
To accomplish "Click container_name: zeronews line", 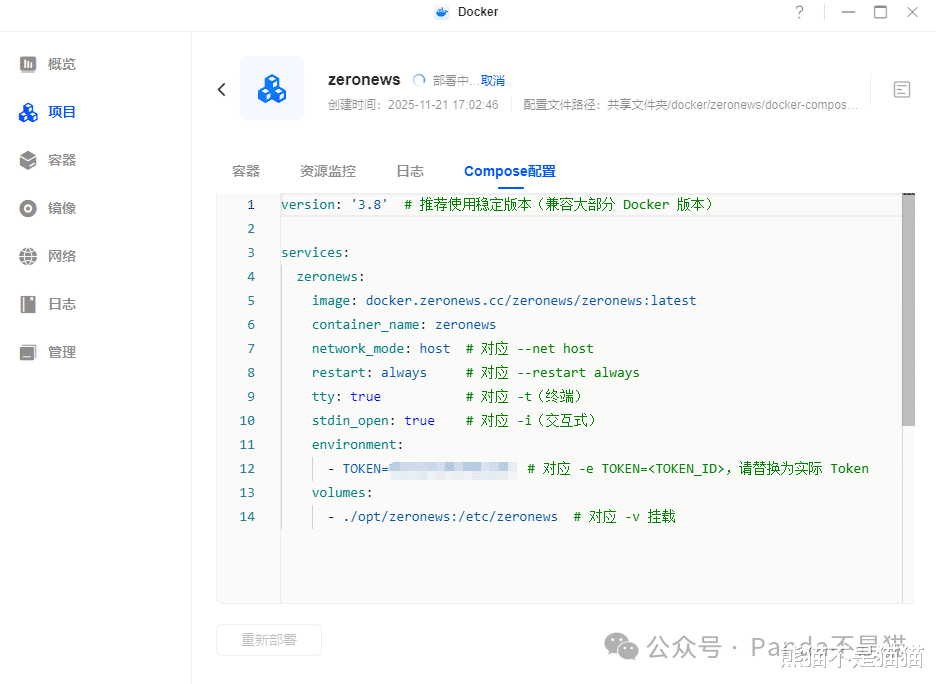I will (404, 325).
